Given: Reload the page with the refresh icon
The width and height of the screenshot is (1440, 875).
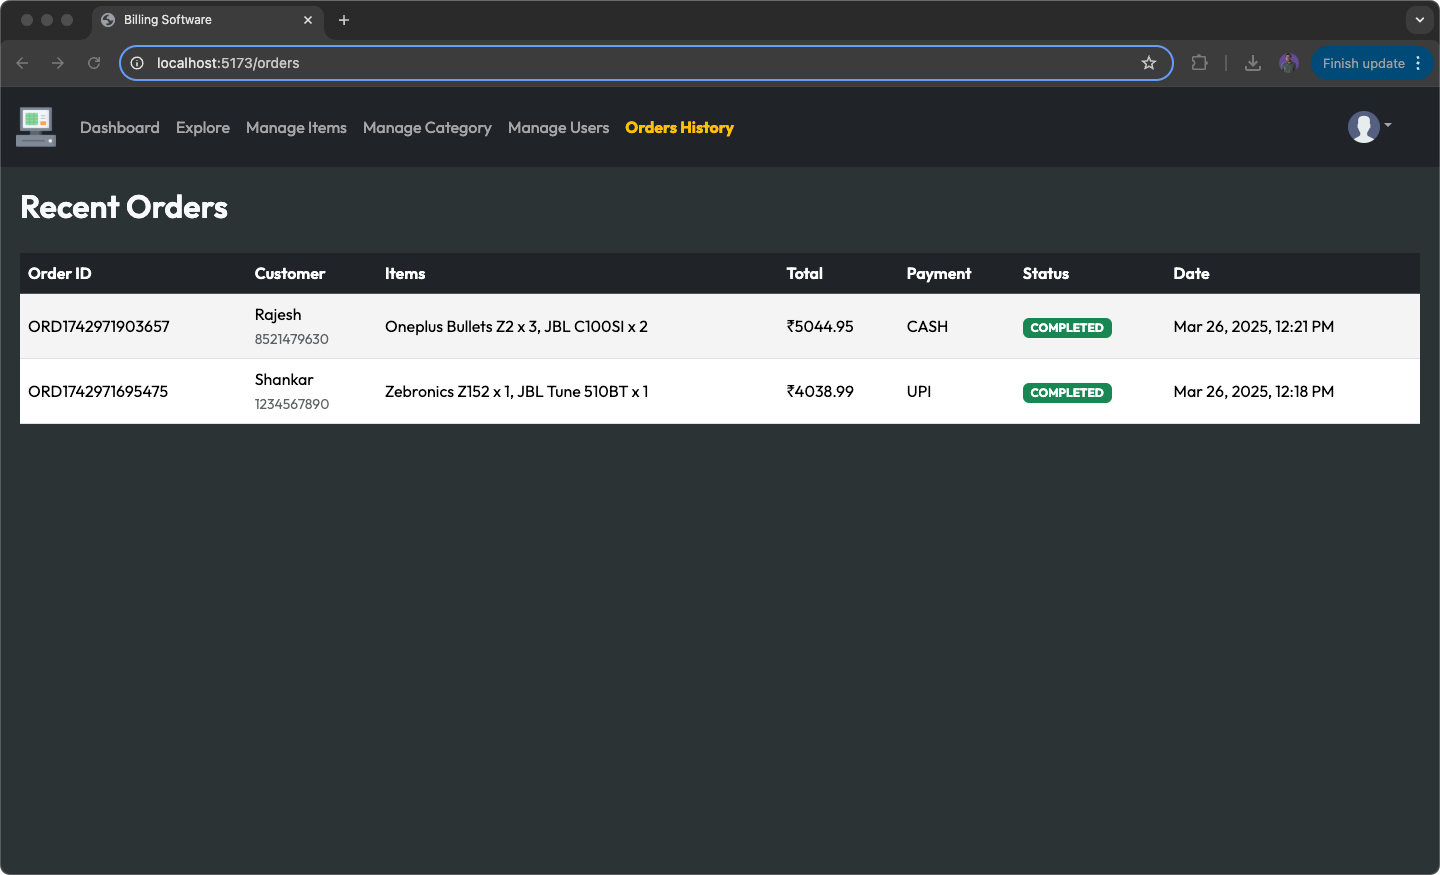Looking at the screenshot, I should coord(94,63).
